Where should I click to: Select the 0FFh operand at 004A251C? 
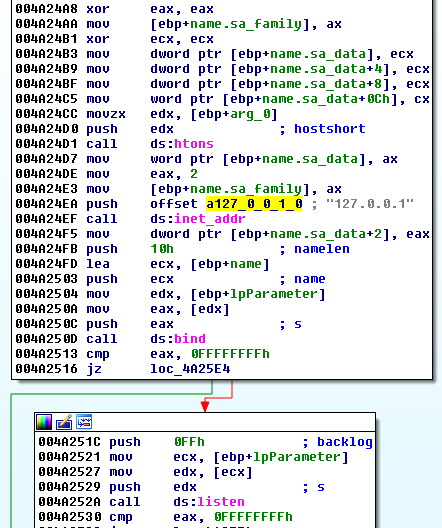pos(189,442)
